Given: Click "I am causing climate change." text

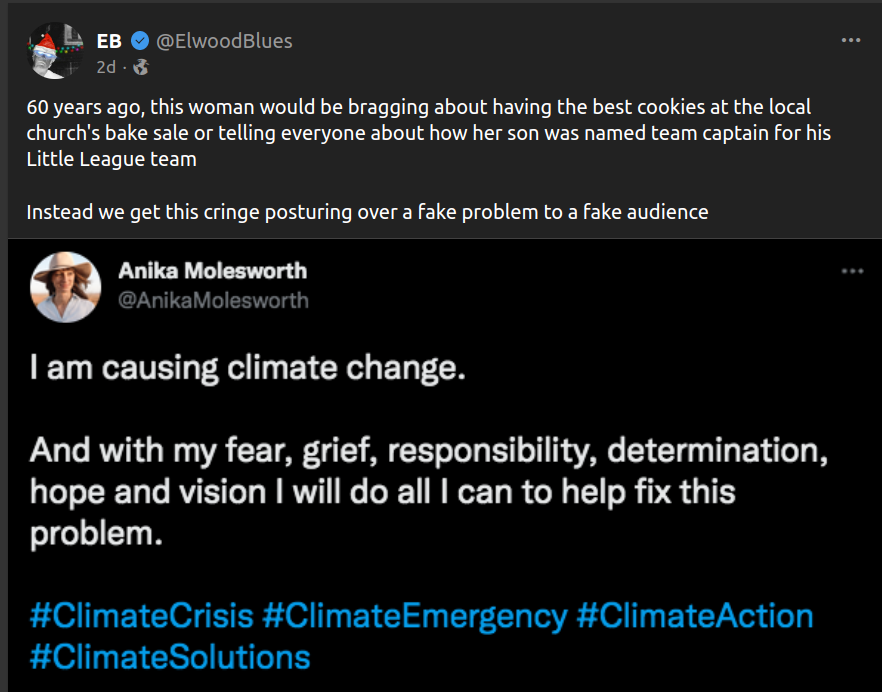Looking at the screenshot, I should 247,369.
